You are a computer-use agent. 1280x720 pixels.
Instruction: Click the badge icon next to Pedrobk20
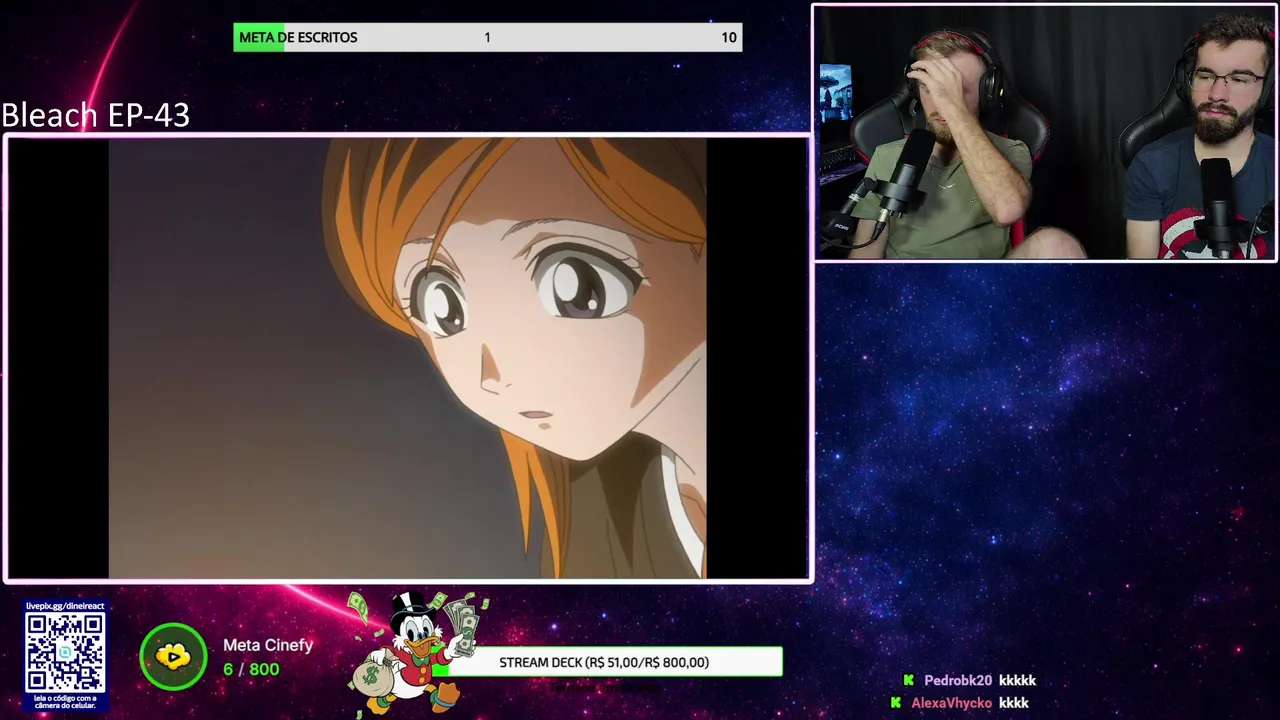coord(908,681)
